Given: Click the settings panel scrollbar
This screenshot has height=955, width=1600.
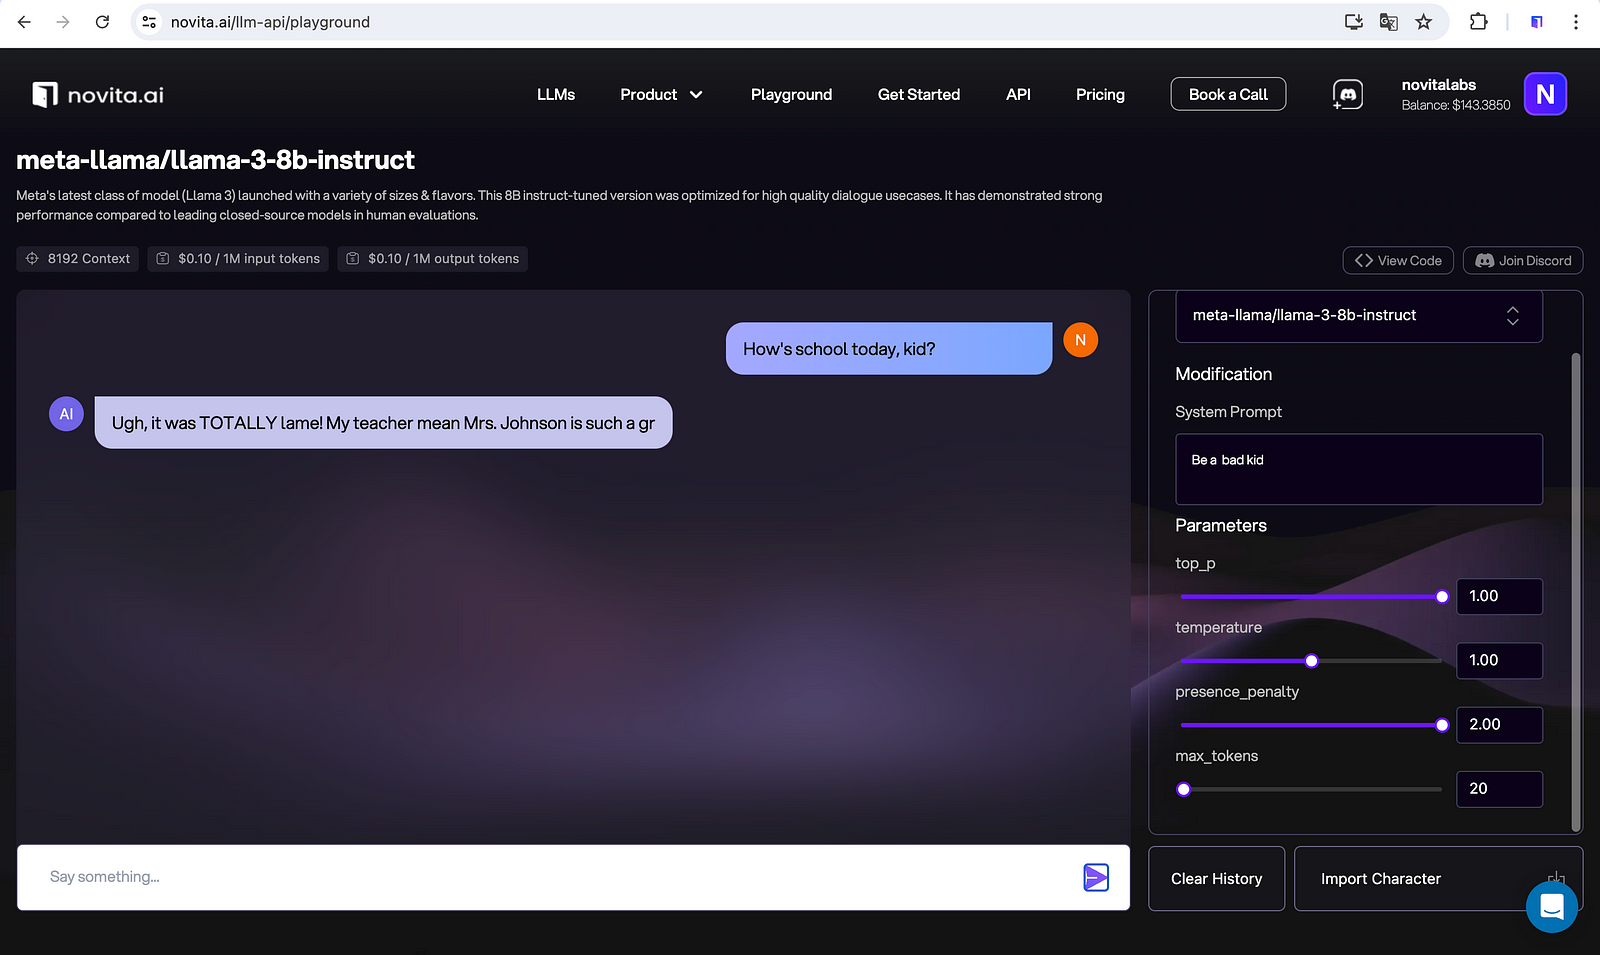Looking at the screenshot, I should 1576,590.
